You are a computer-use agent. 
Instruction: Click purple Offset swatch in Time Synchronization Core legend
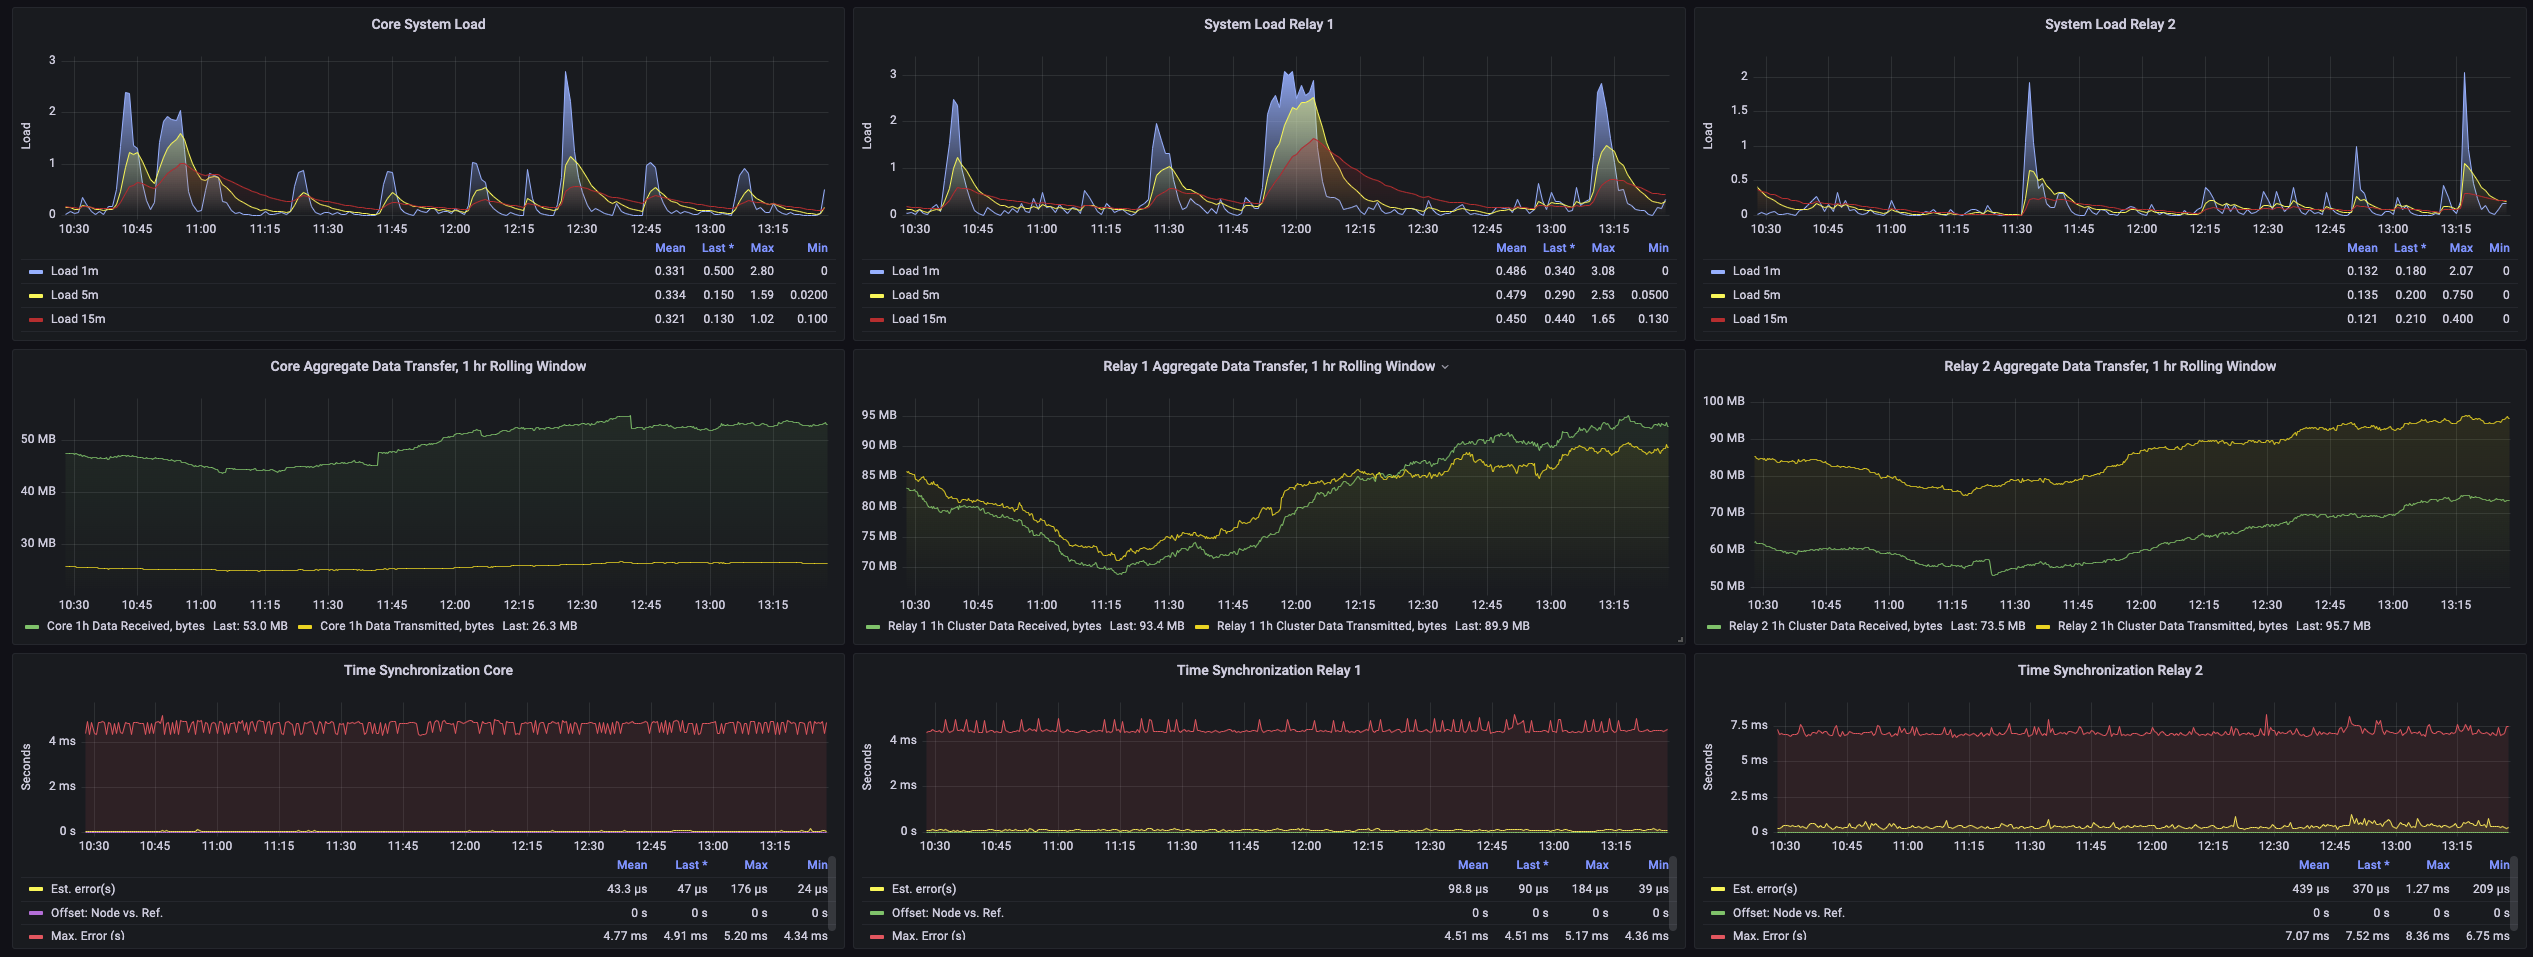click(36, 914)
